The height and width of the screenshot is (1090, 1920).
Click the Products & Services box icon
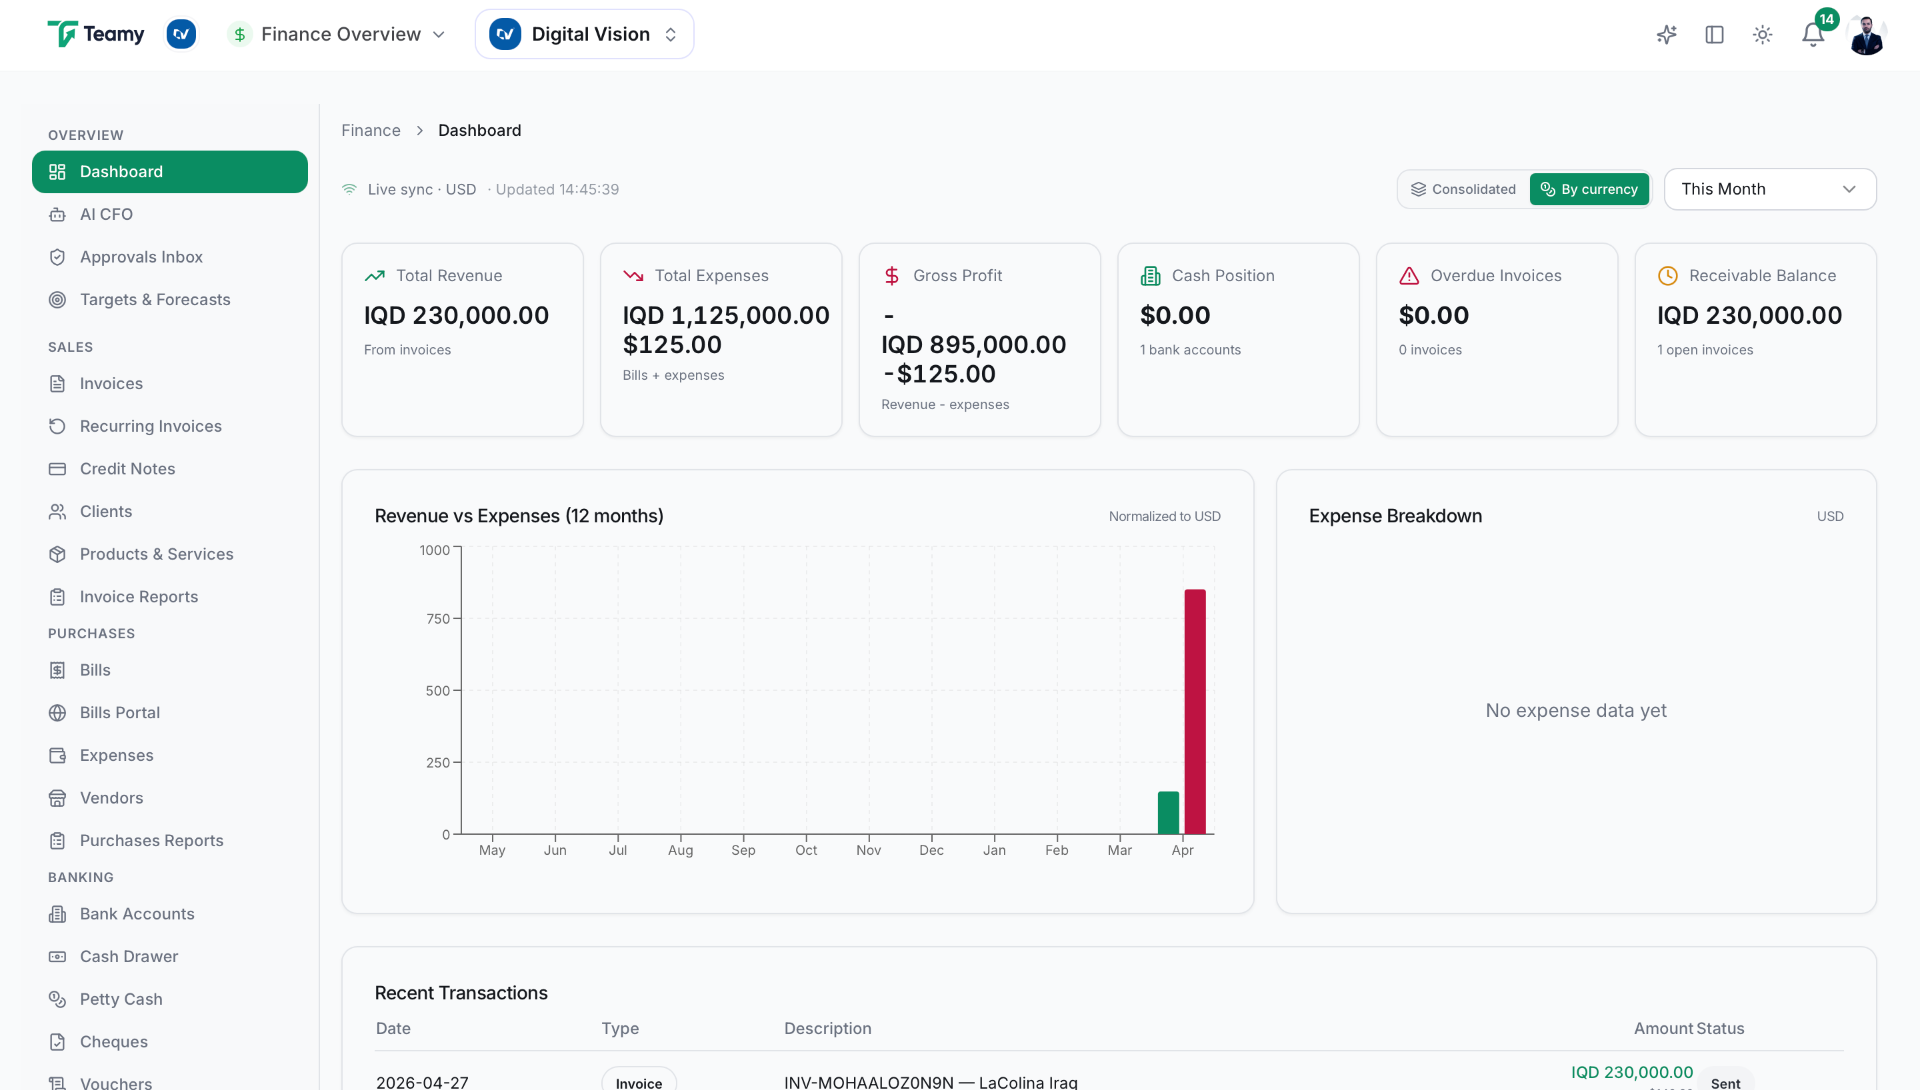57,554
